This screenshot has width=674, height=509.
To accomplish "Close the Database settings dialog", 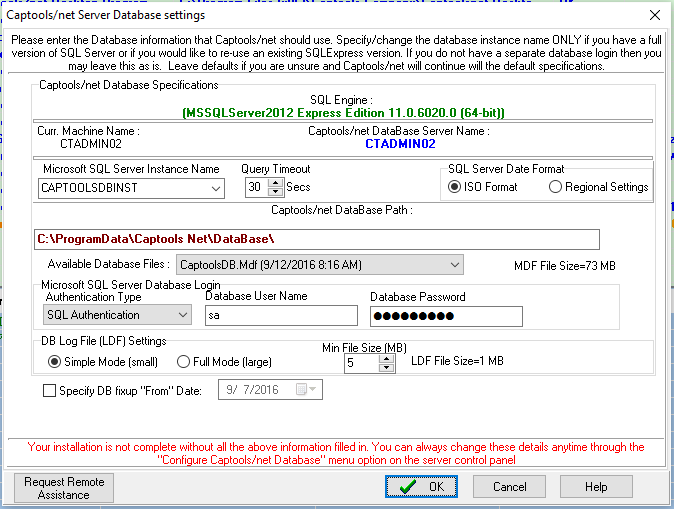I will pyautogui.click(x=655, y=15).
